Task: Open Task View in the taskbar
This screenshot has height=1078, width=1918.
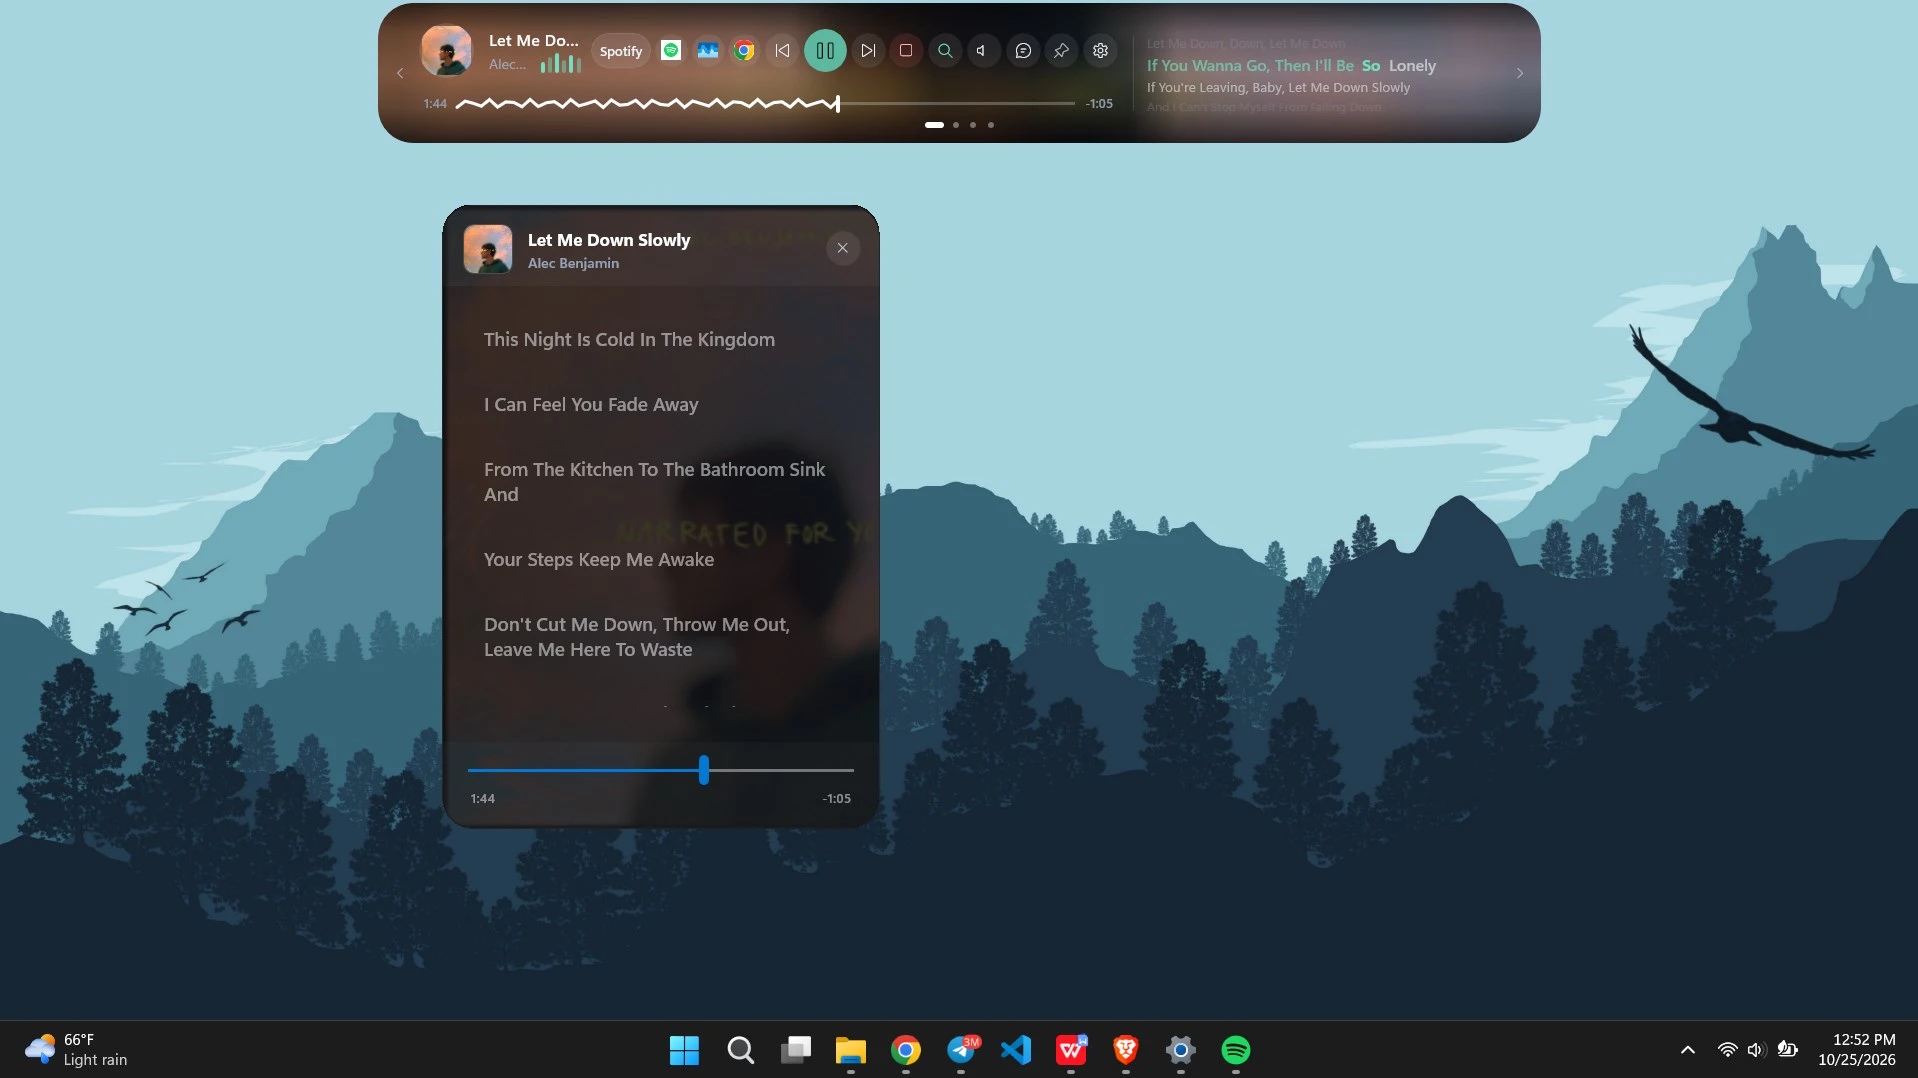Action: click(x=796, y=1050)
